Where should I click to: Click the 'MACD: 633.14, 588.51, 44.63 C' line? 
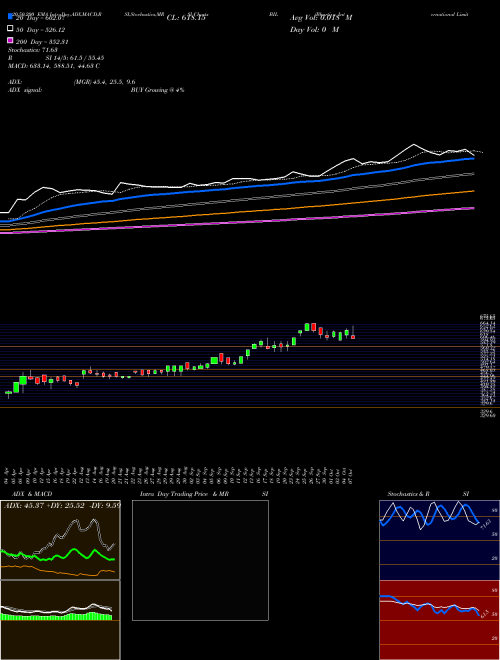click(x=54, y=66)
